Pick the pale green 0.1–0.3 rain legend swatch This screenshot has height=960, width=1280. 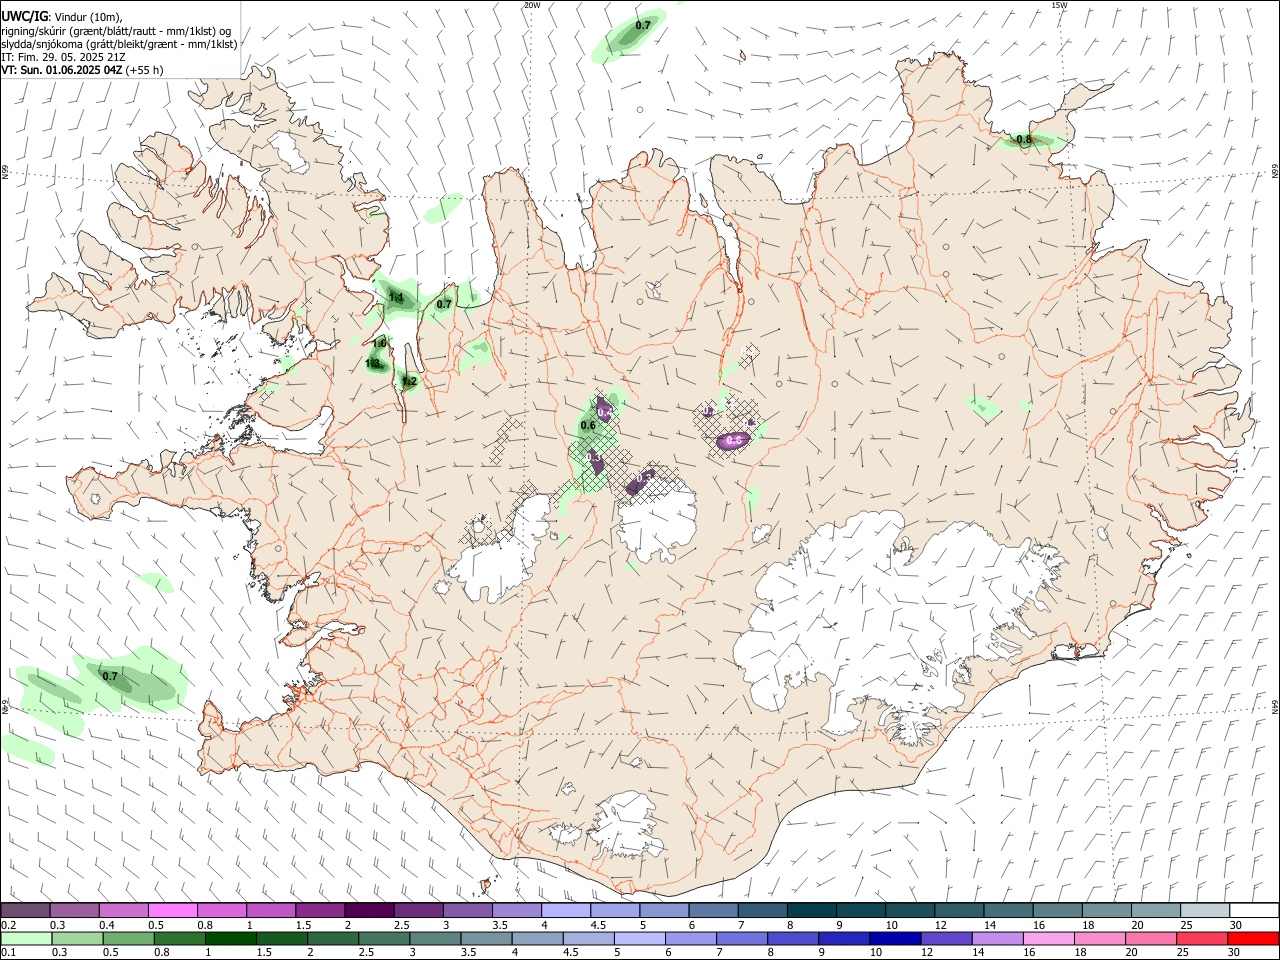pyautogui.click(x=25, y=938)
